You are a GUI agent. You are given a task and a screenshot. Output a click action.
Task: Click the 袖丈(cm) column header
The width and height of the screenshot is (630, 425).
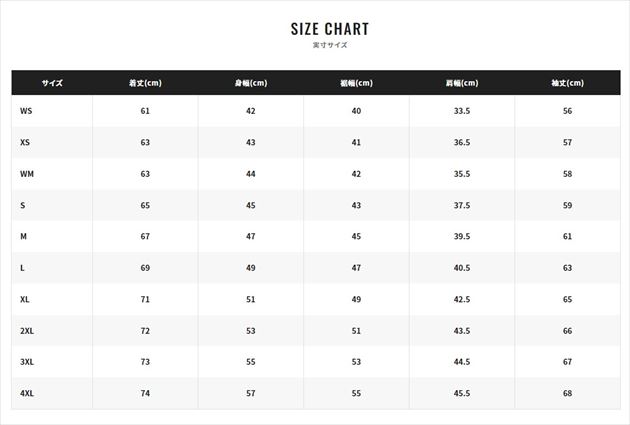pos(567,83)
